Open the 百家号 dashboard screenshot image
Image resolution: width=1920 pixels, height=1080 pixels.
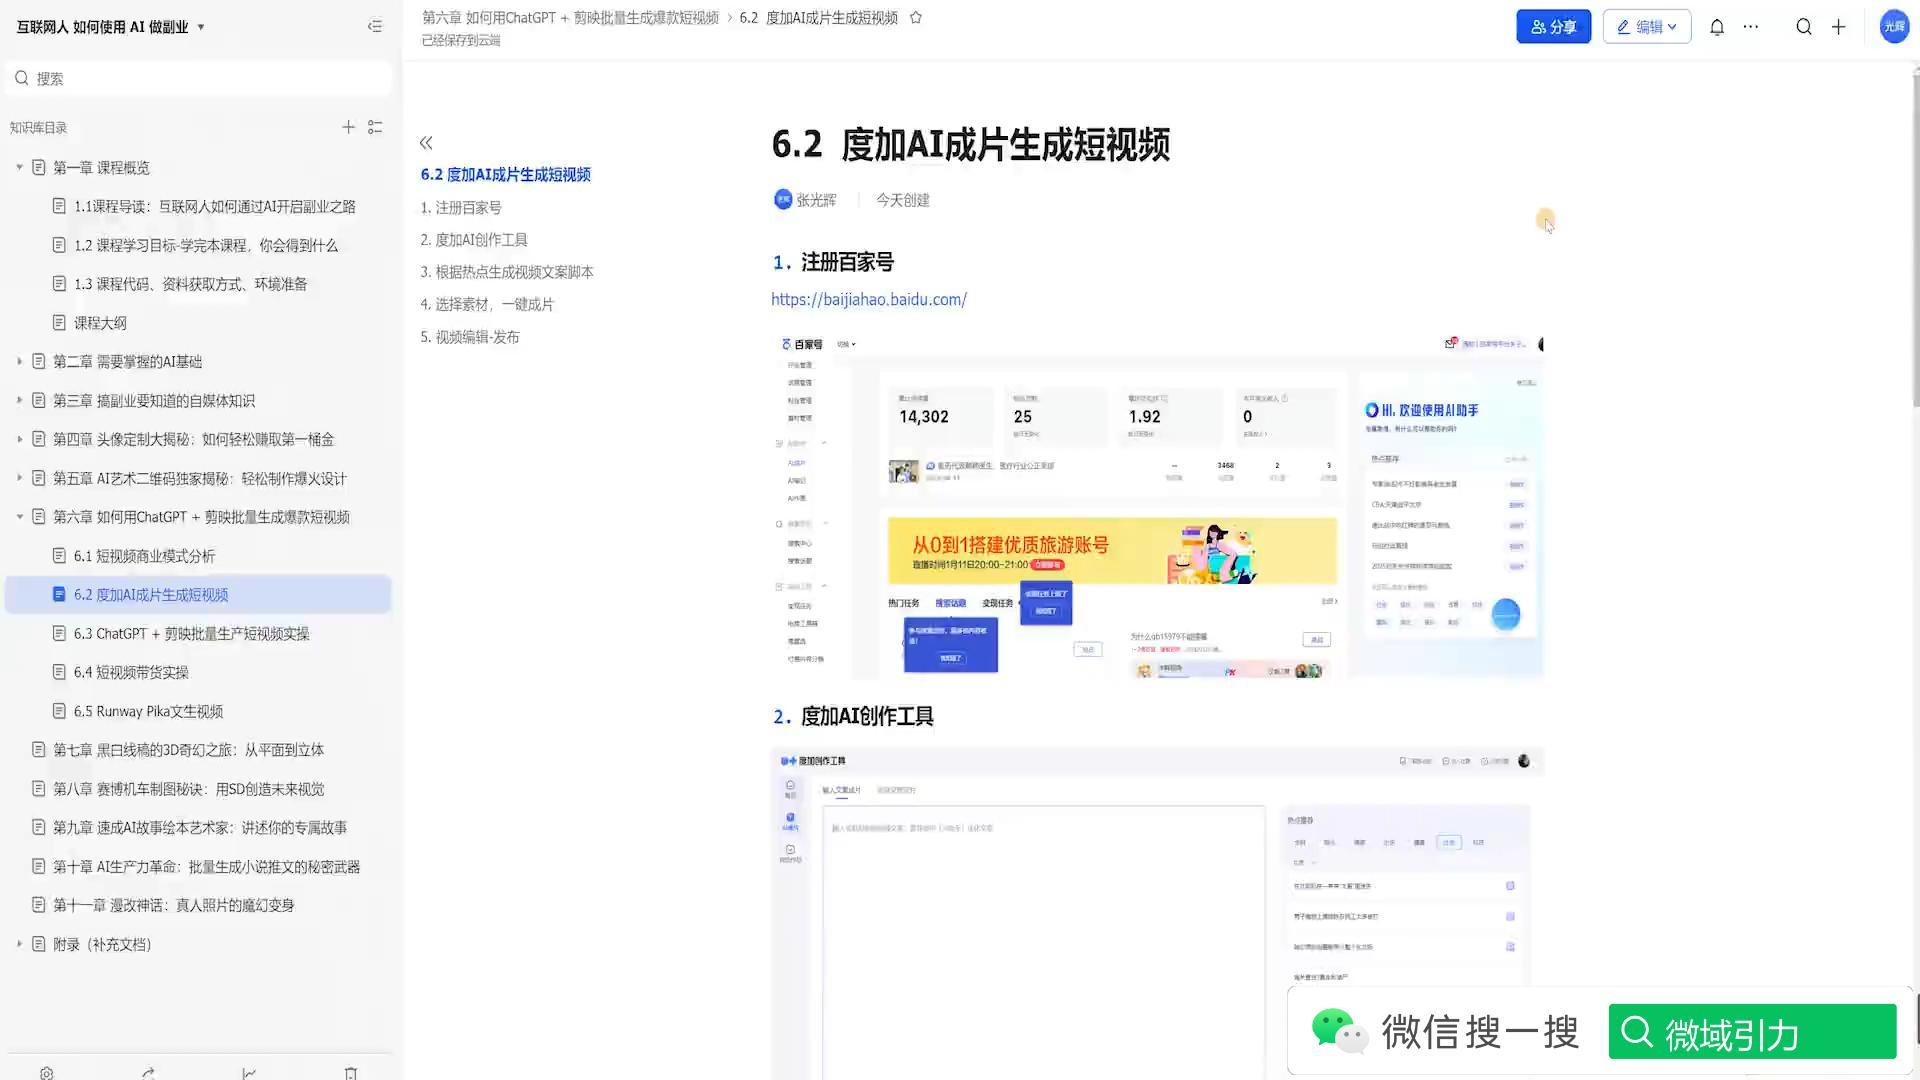click(x=1157, y=505)
